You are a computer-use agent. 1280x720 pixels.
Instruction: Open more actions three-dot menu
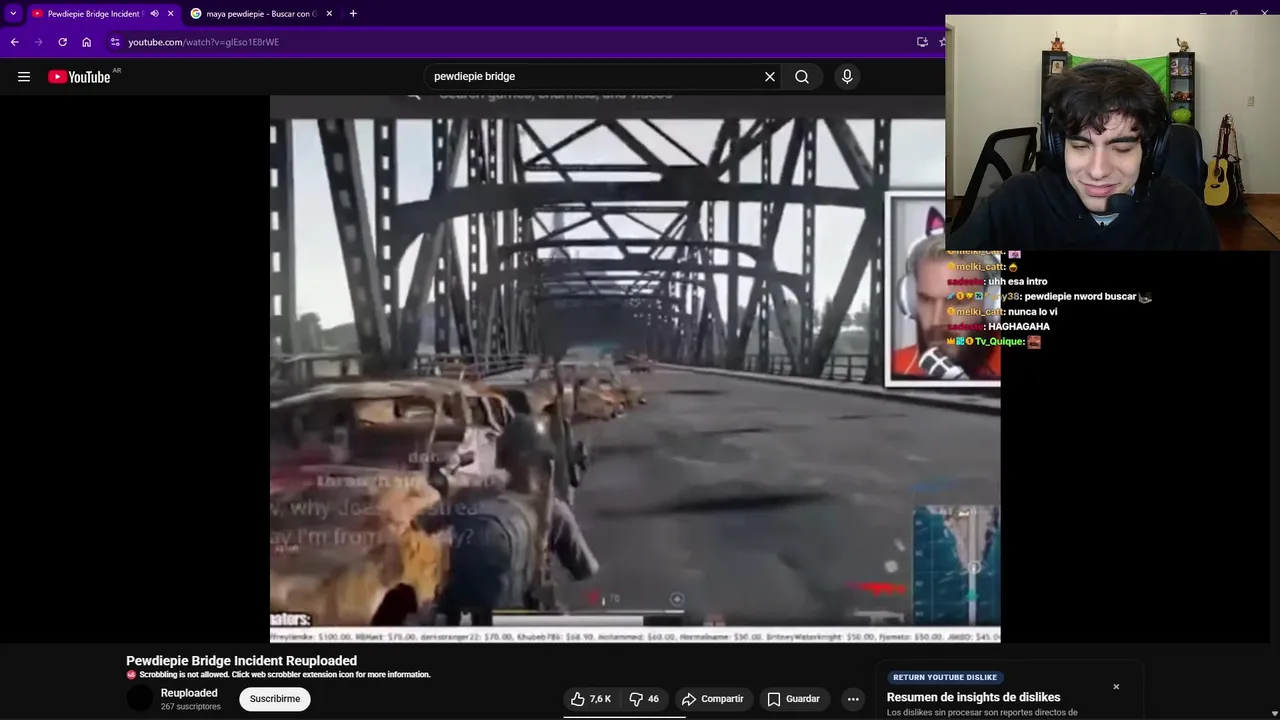click(x=853, y=699)
